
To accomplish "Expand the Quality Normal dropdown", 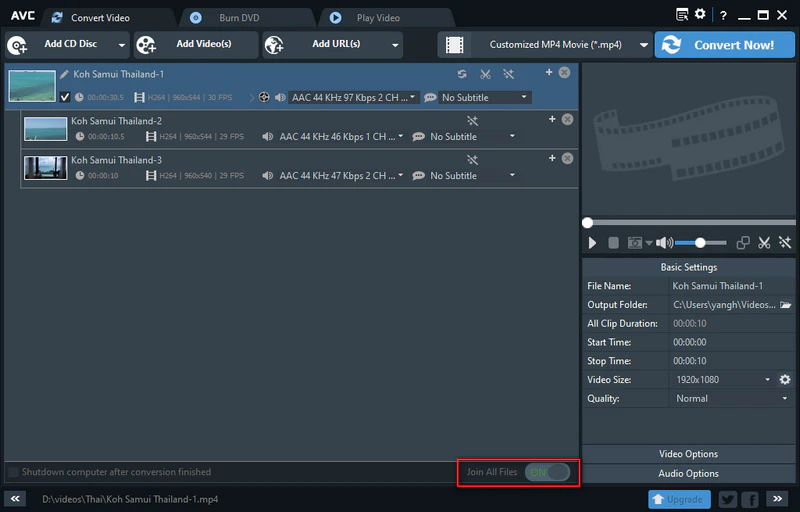I will pyautogui.click(x=731, y=399).
